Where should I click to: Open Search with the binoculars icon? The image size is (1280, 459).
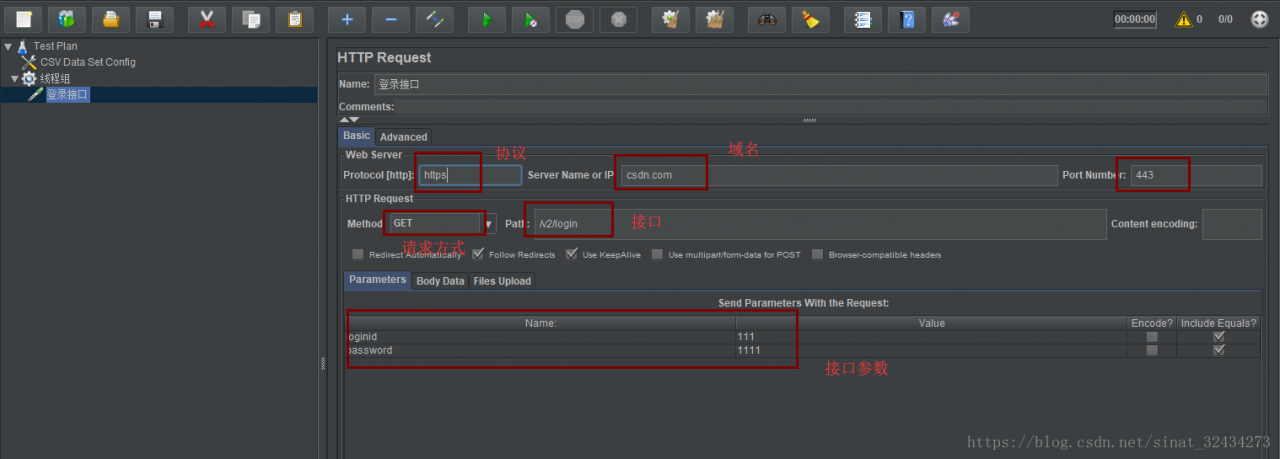pos(767,19)
